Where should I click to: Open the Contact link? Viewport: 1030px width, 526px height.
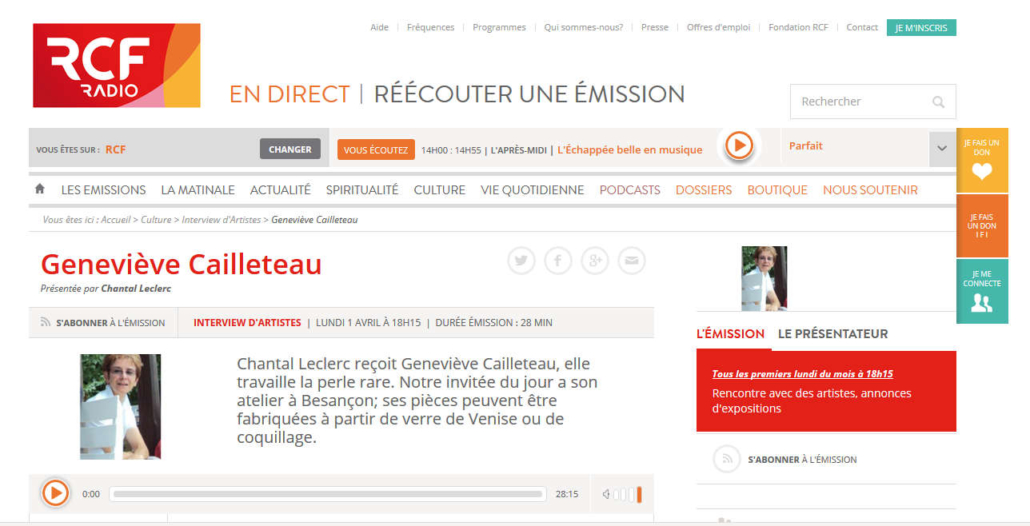862,28
